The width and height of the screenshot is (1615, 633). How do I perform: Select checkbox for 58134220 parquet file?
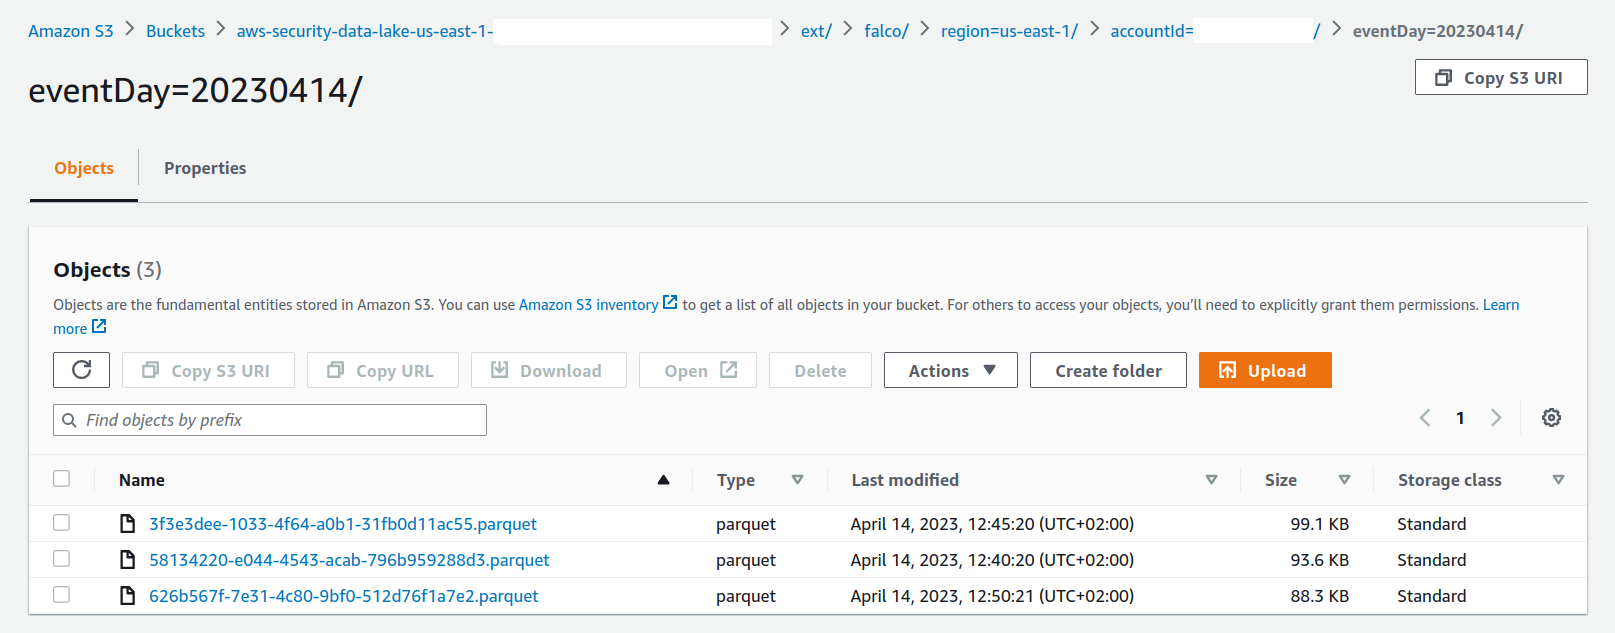[62, 559]
